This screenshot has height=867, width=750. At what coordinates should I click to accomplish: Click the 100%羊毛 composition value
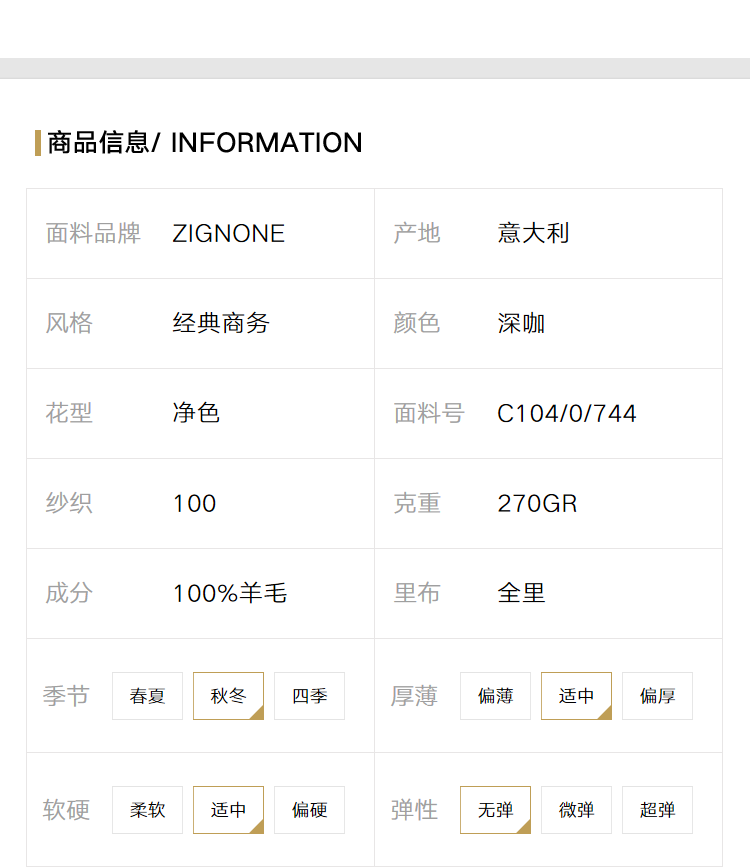pos(230,593)
